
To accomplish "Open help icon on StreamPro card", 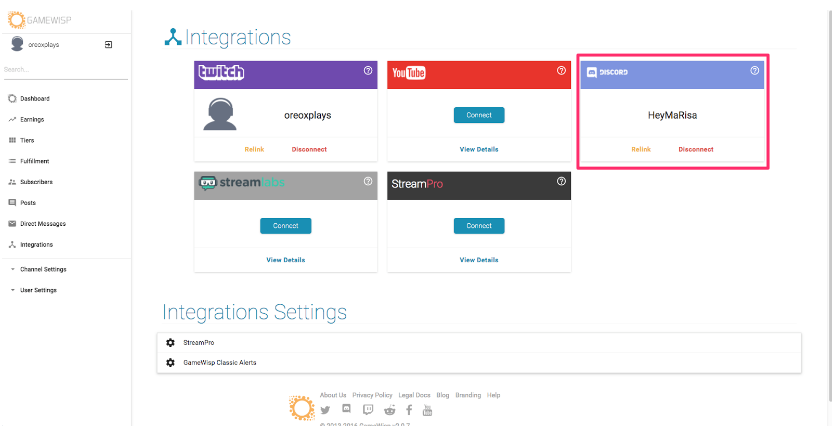I will [561, 182].
